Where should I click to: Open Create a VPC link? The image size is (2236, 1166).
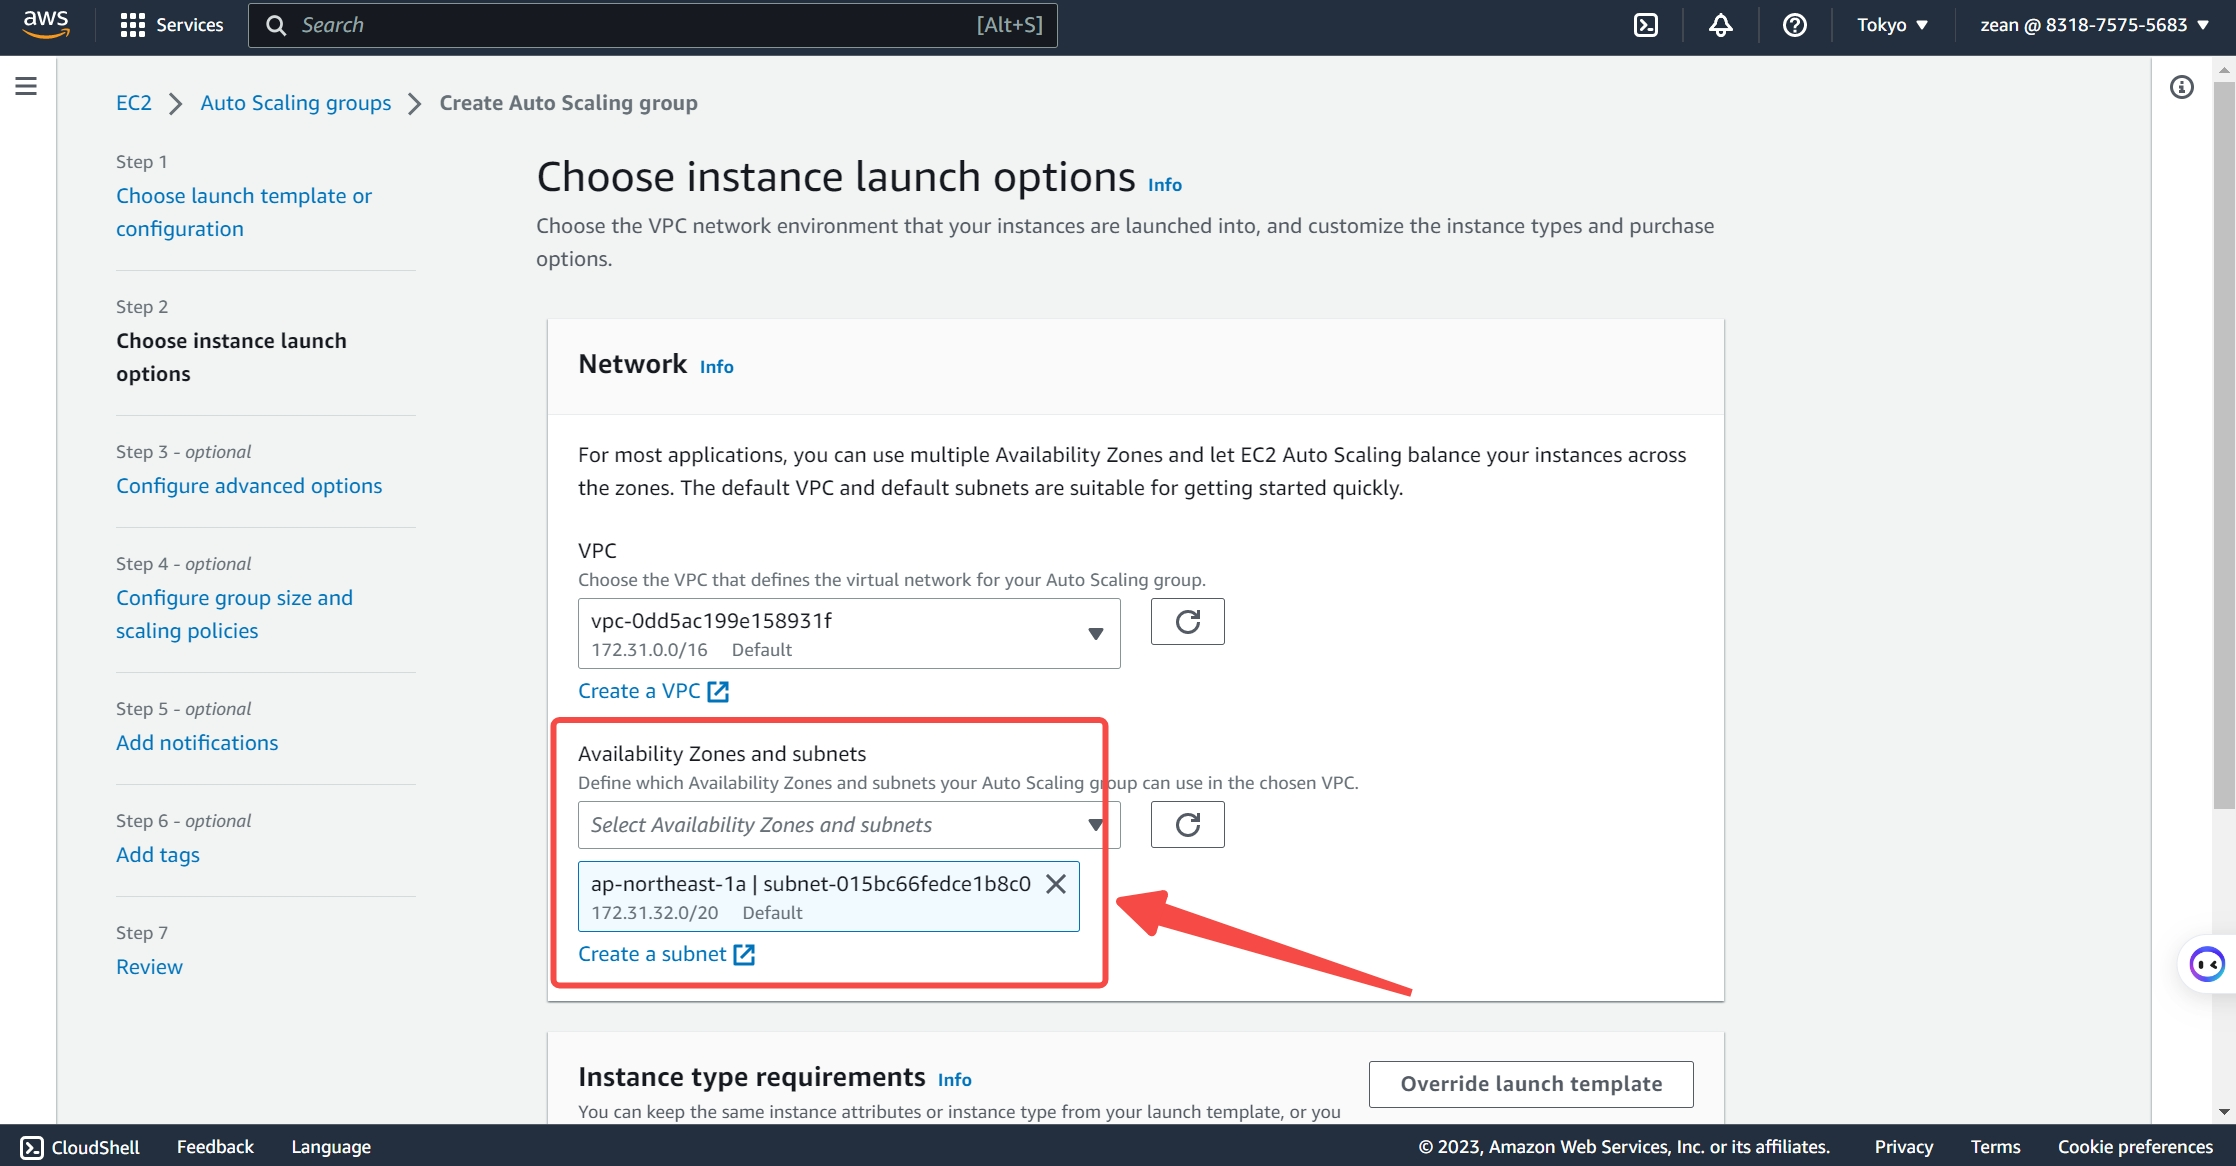point(653,691)
